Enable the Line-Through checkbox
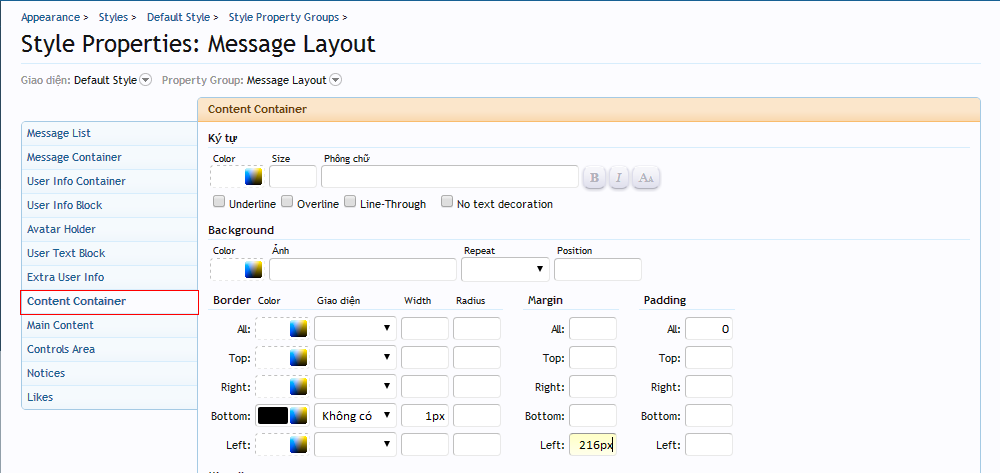This screenshot has width=1000, height=473. click(350, 202)
